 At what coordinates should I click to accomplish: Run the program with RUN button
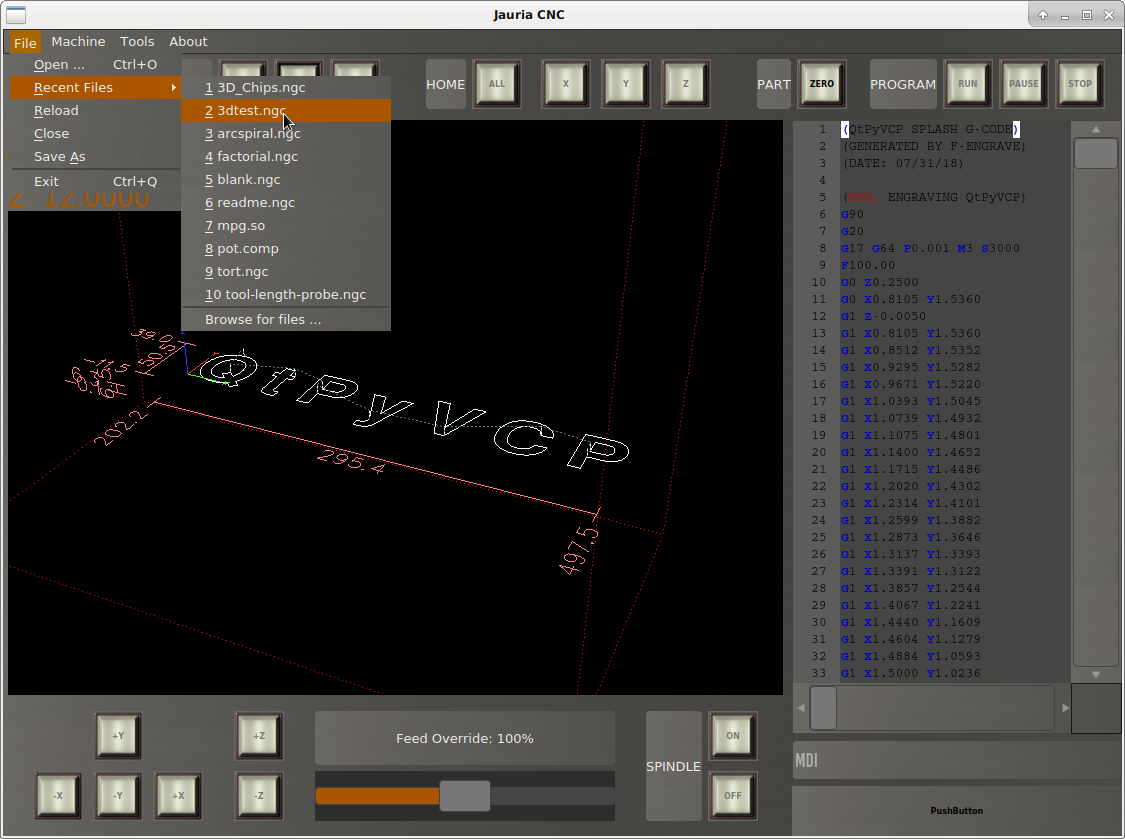pos(968,84)
